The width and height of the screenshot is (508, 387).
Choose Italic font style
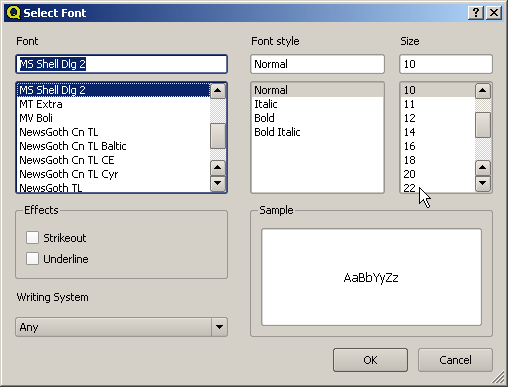point(317,104)
